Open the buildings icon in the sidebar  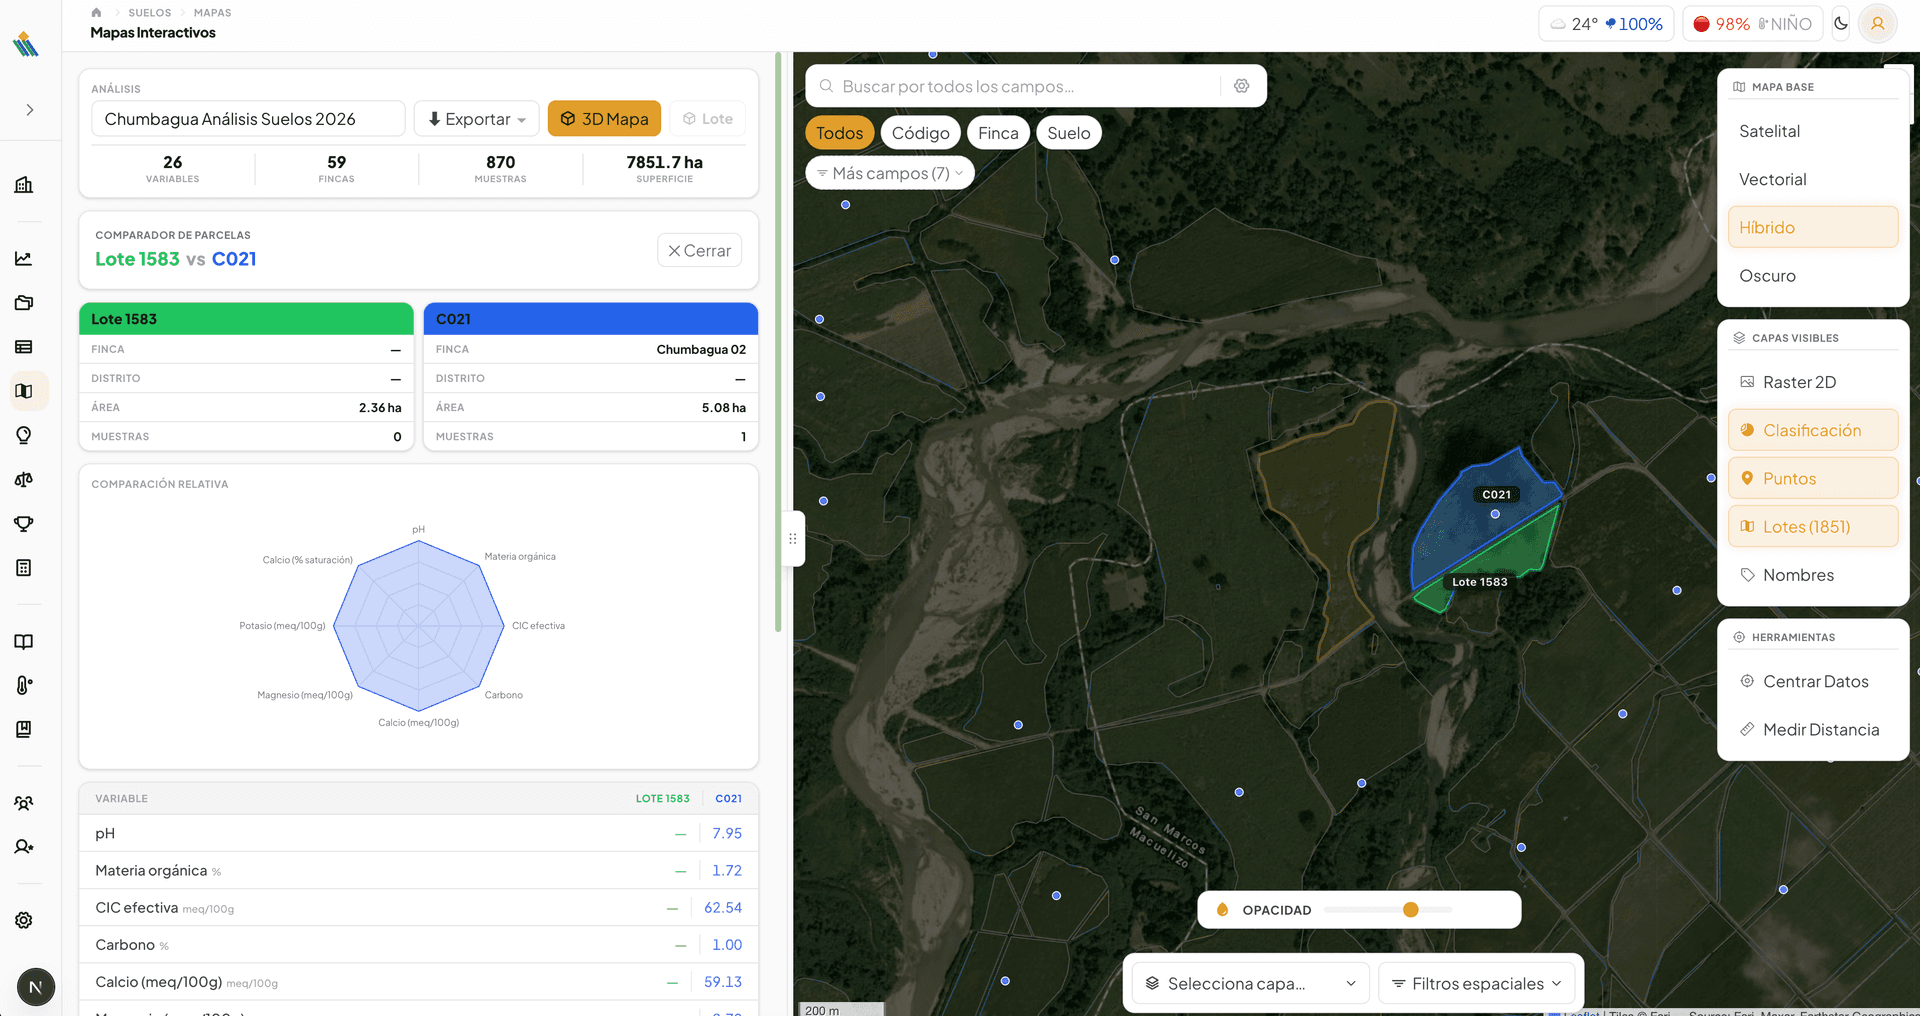click(x=24, y=185)
